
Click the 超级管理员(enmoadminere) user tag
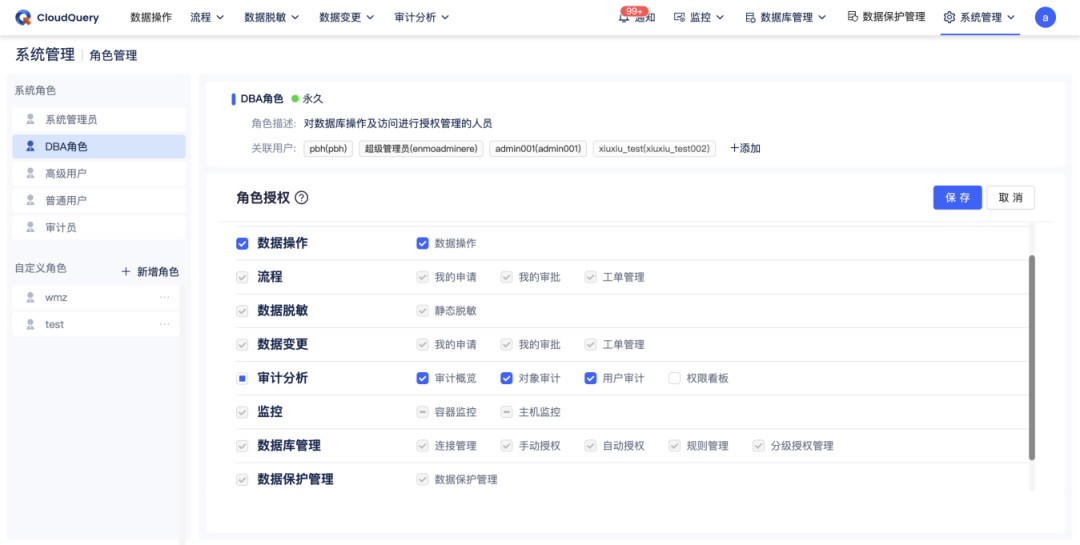pos(421,148)
